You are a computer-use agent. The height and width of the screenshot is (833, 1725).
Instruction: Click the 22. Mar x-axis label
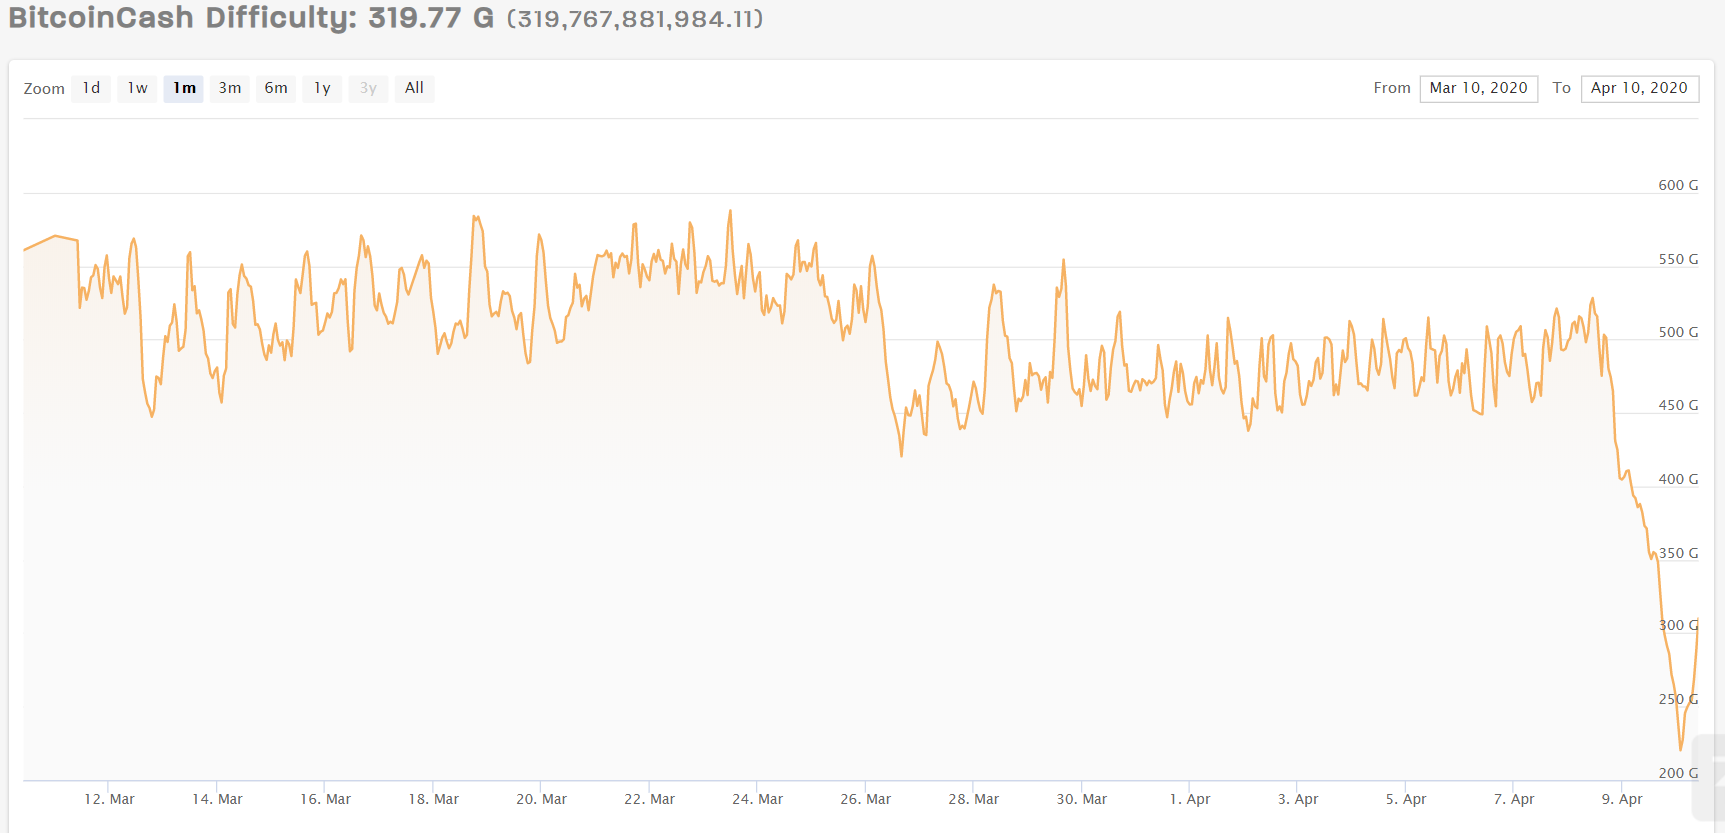click(x=649, y=799)
